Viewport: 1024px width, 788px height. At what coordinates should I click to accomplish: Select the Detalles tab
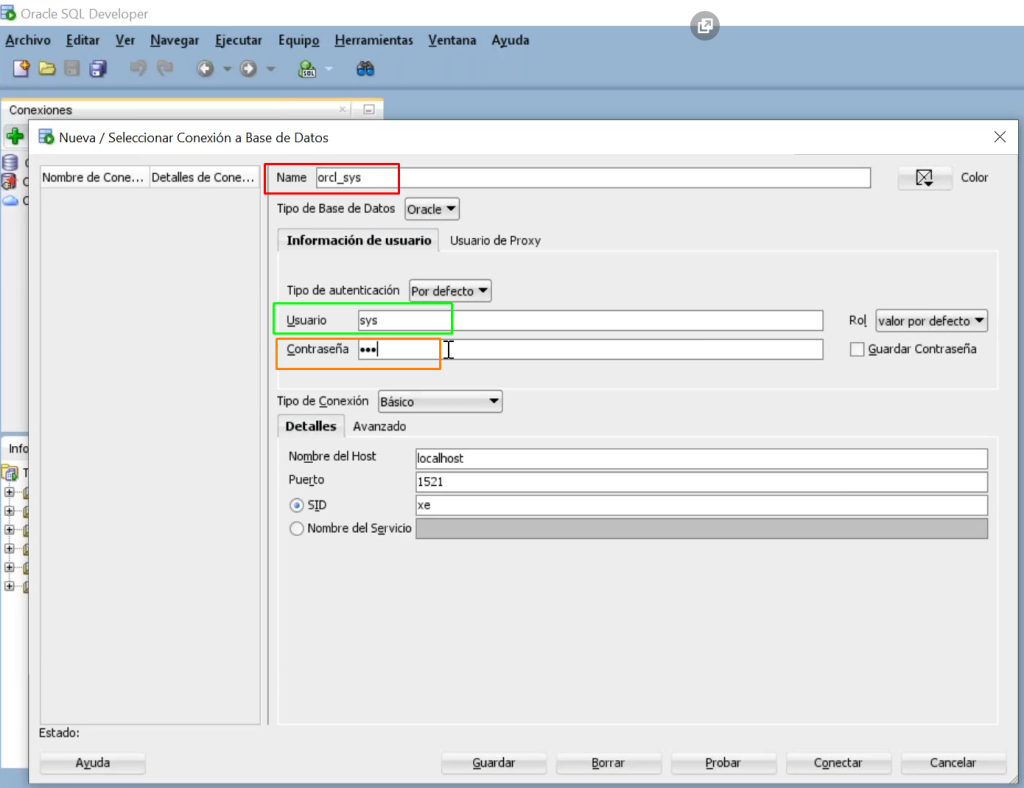click(x=311, y=426)
